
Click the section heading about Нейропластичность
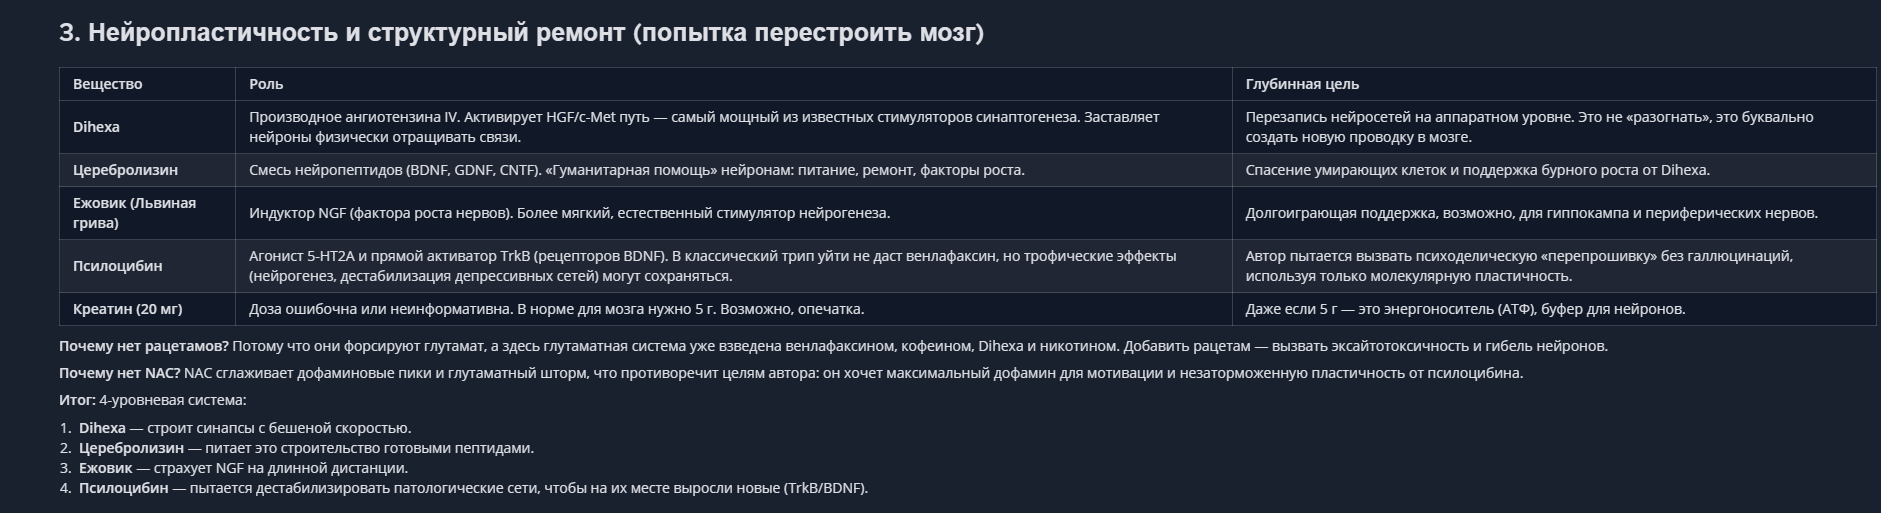[521, 33]
